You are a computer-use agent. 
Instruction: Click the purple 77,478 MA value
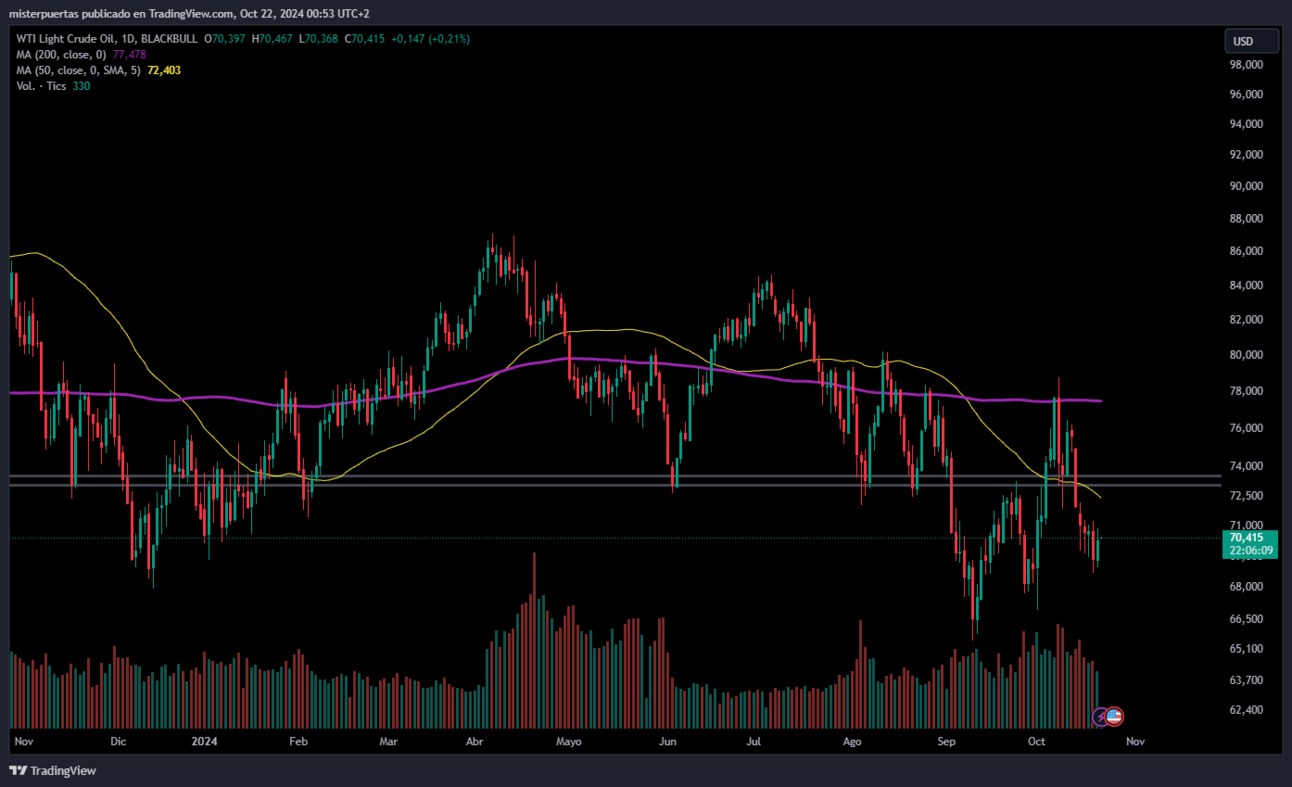[129, 54]
